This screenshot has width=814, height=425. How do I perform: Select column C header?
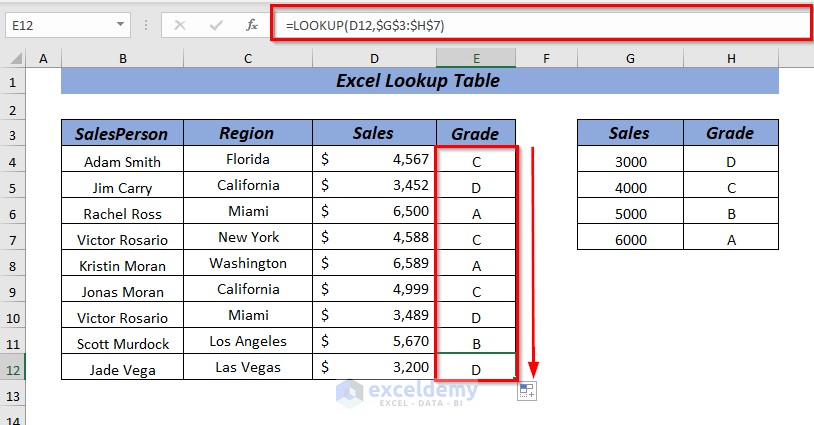tap(248, 59)
